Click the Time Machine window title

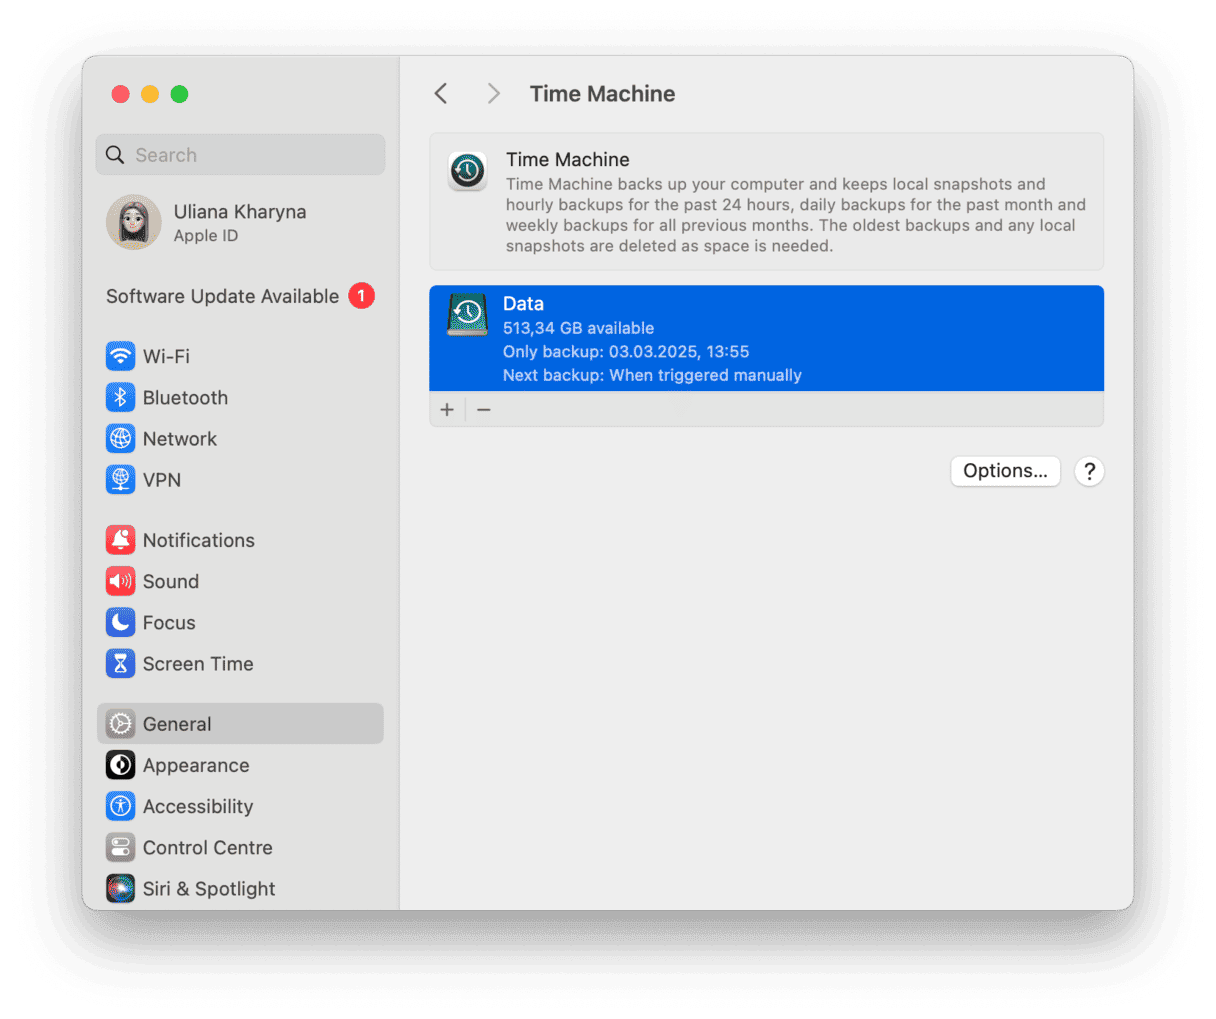click(602, 93)
